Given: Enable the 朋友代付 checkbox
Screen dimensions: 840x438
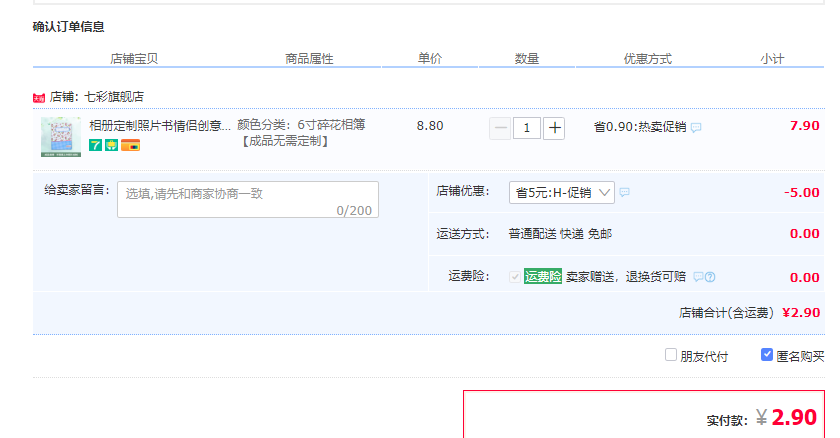Looking at the screenshot, I should [671, 354].
